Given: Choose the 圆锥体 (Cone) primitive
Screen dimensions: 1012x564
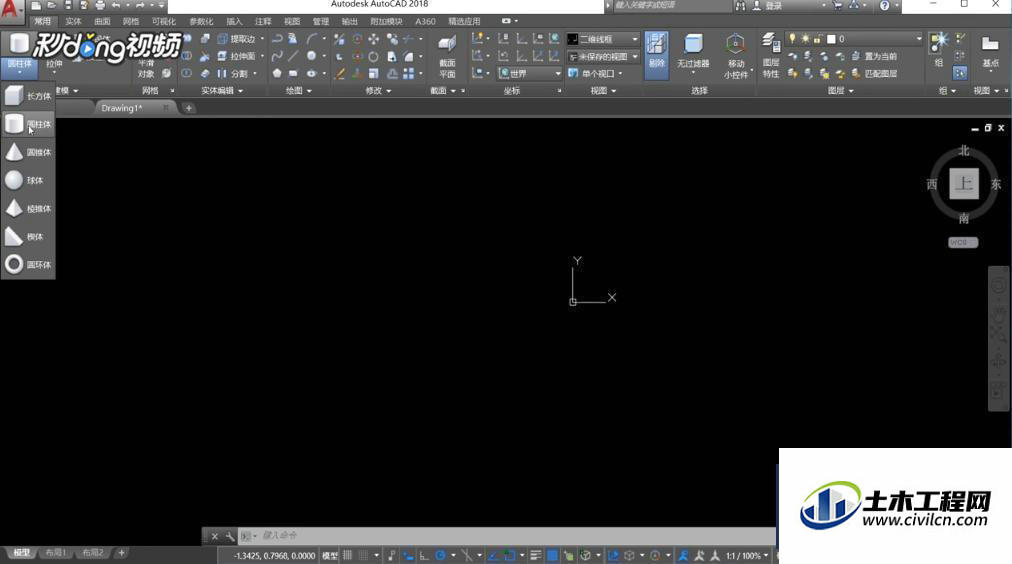Looking at the screenshot, I should click(x=28, y=152).
